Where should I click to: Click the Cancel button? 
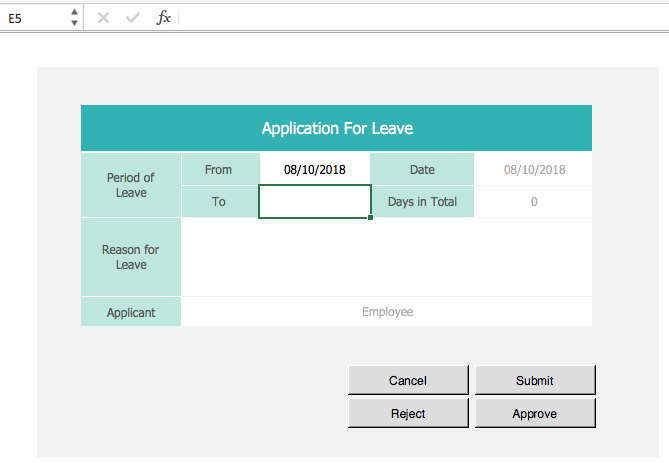coord(408,380)
